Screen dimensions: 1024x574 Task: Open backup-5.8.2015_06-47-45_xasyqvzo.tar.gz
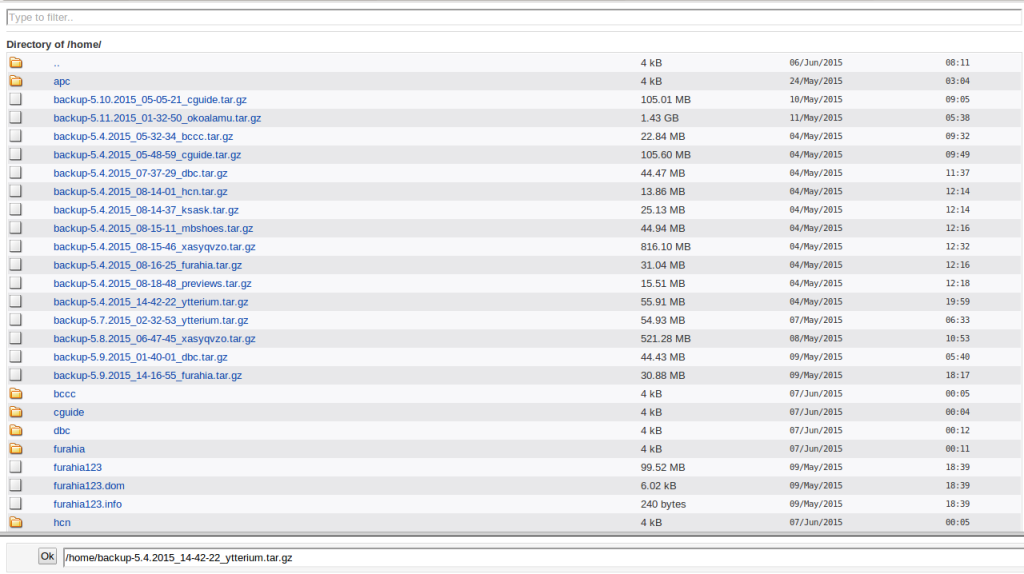(154, 339)
